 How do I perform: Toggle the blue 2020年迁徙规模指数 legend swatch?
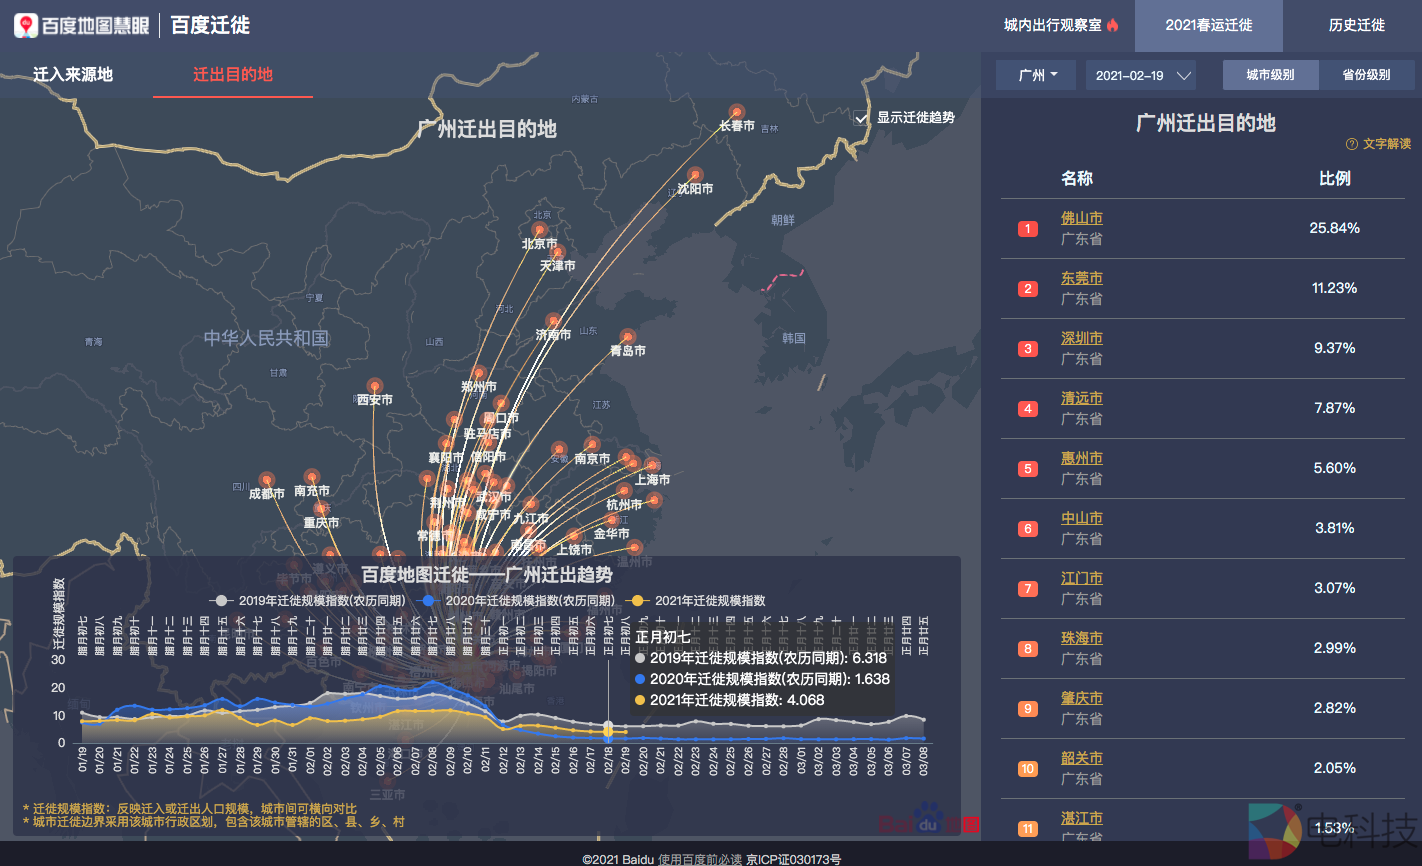pyautogui.click(x=429, y=601)
